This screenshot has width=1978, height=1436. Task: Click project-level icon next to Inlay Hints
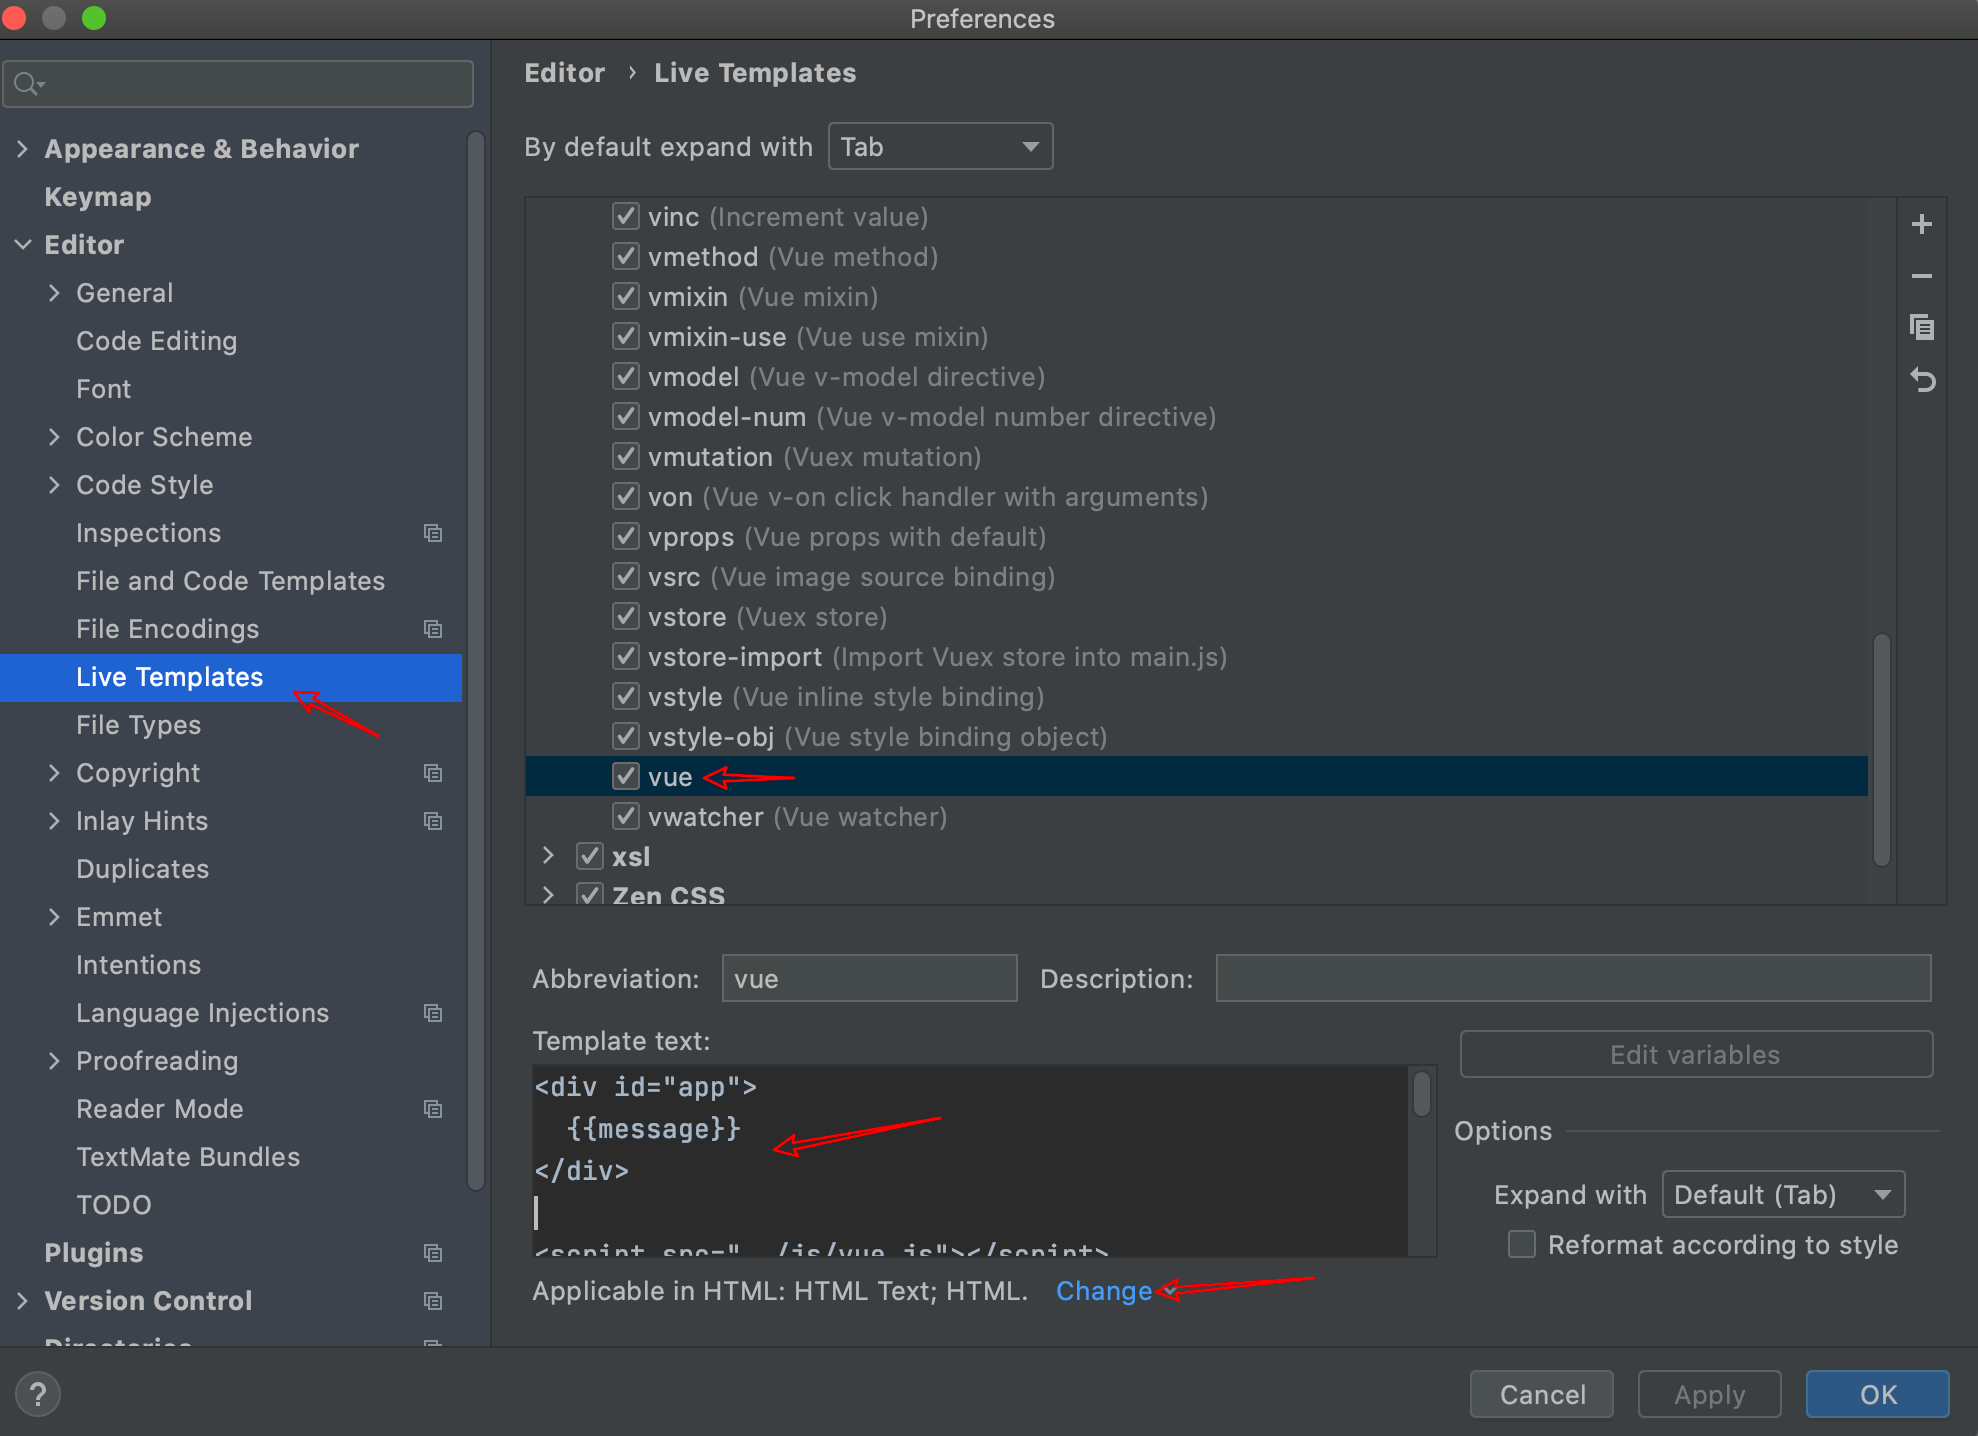(433, 821)
